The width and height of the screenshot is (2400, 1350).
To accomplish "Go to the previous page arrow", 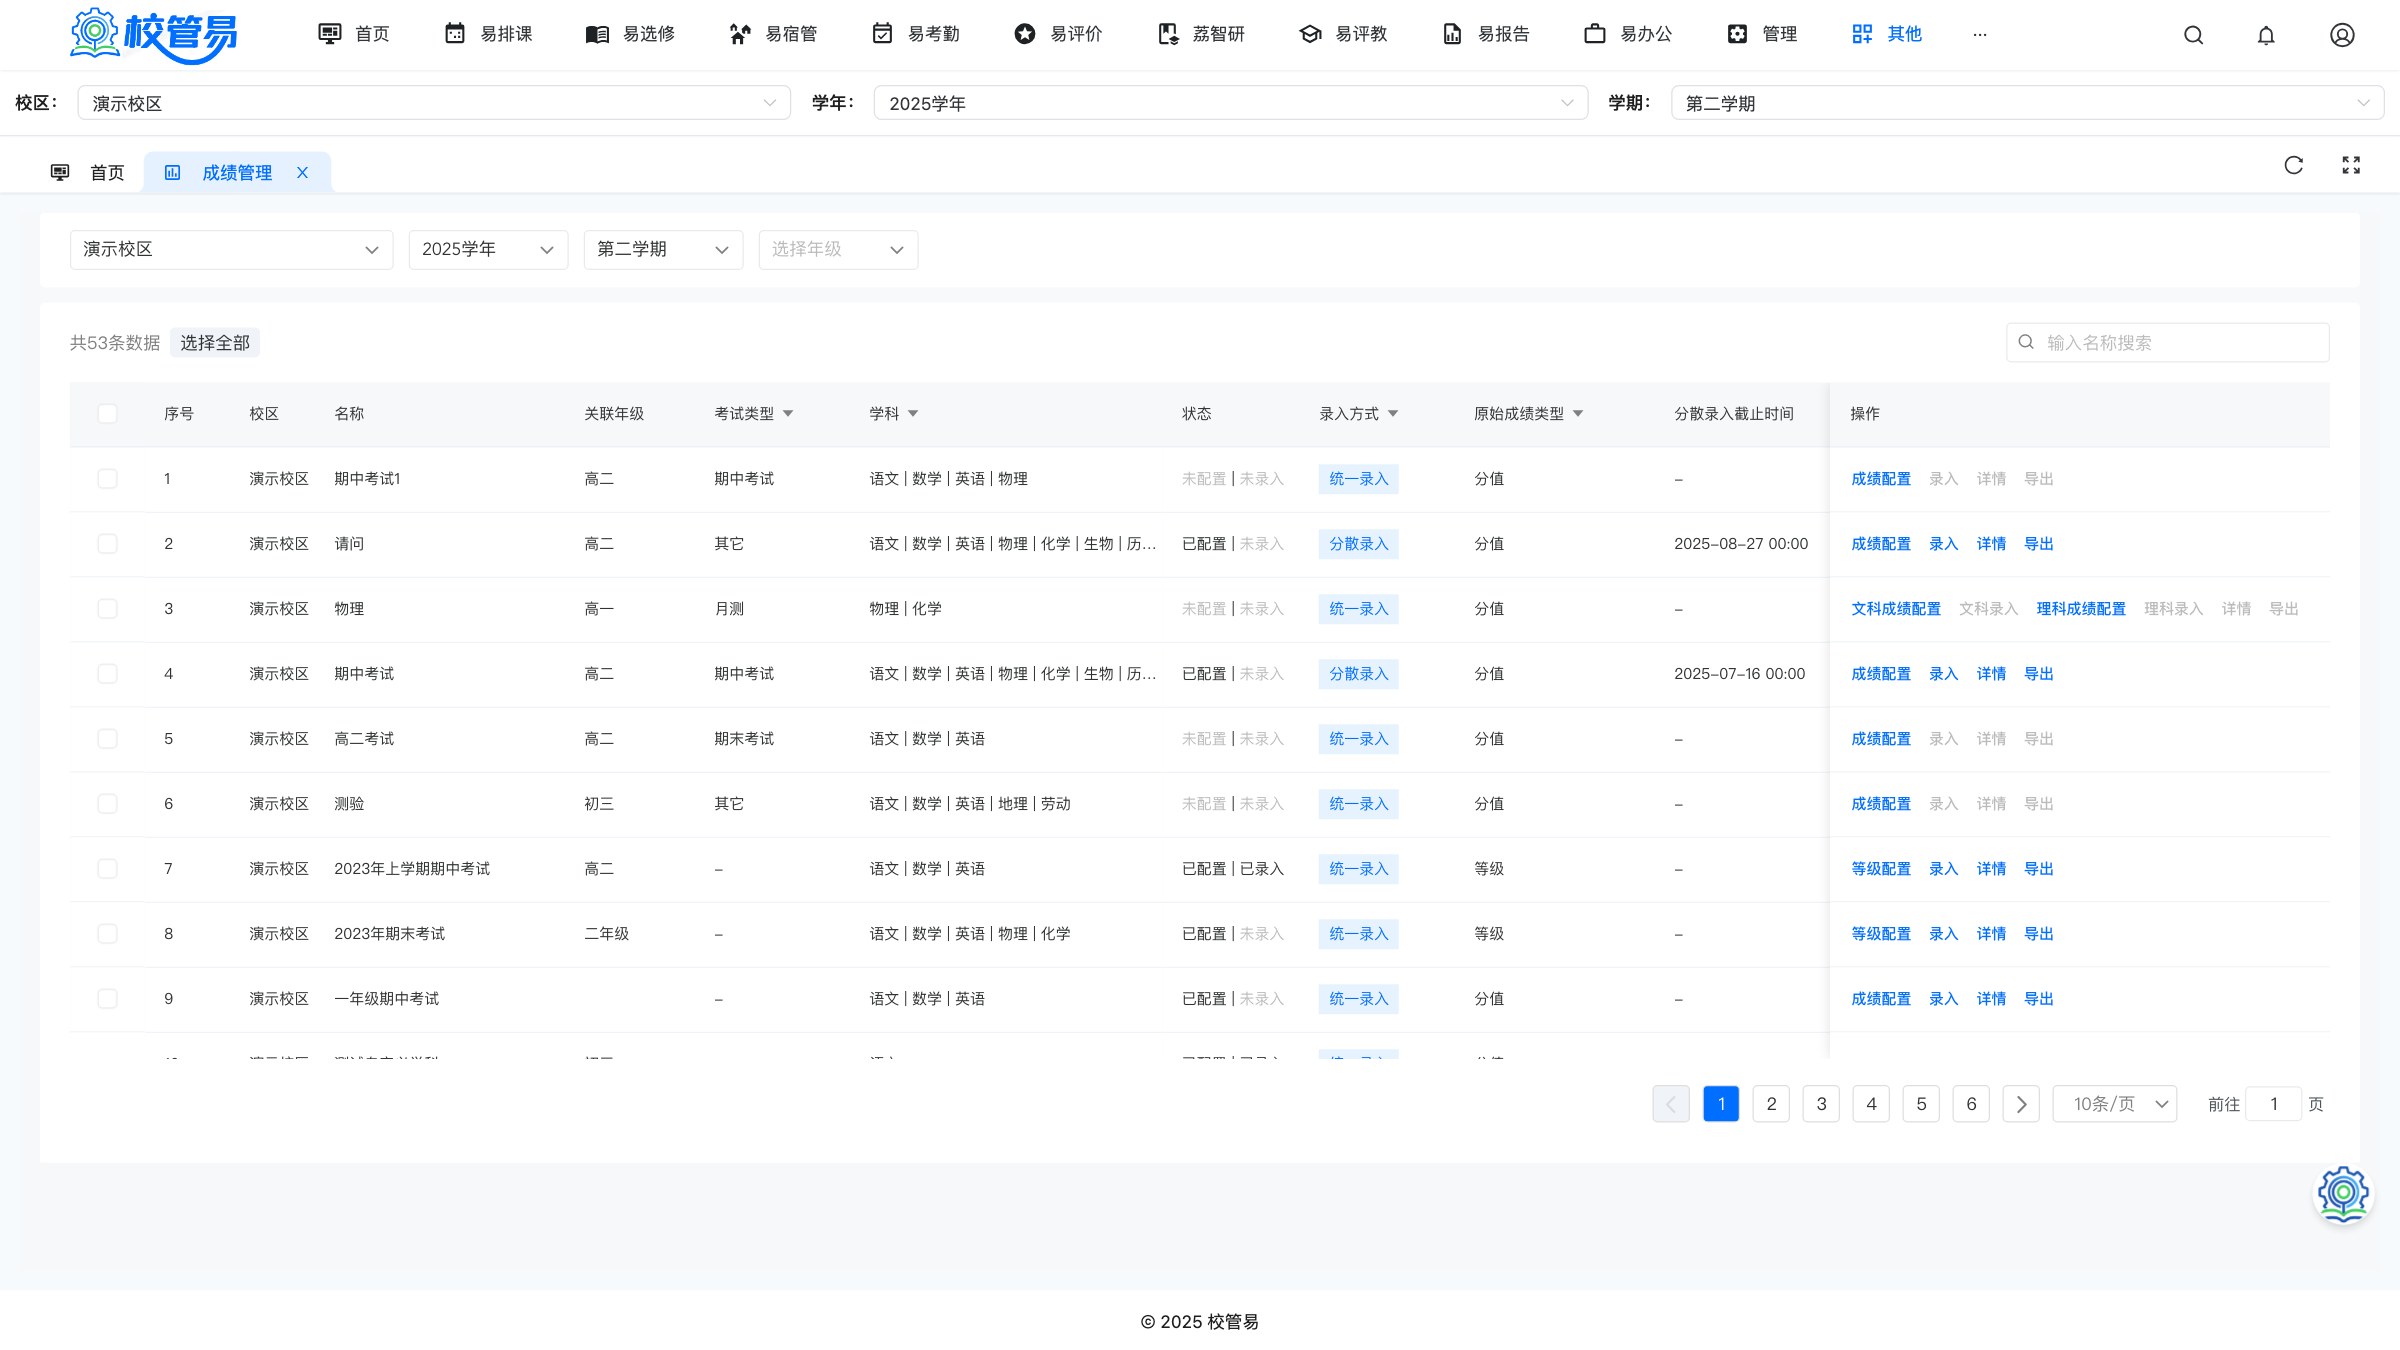I will (x=1671, y=1104).
